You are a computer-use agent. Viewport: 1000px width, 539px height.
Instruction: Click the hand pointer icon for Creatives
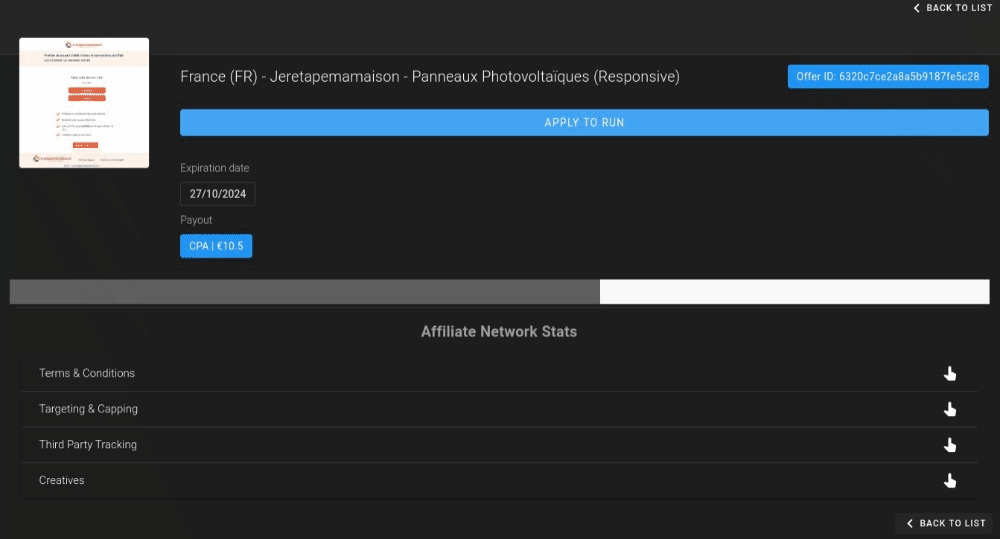tap(950, 481)
